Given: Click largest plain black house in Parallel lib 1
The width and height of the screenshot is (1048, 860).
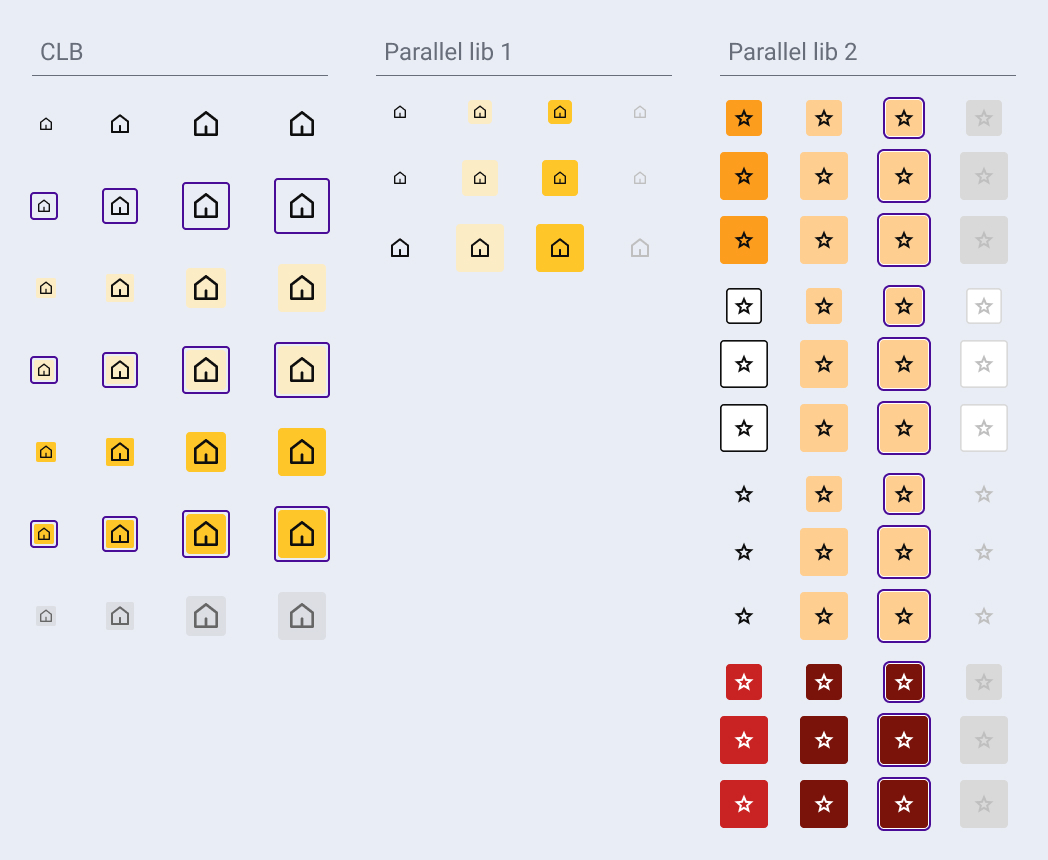Looking at the screenshot, I should (x=400, y=248).
